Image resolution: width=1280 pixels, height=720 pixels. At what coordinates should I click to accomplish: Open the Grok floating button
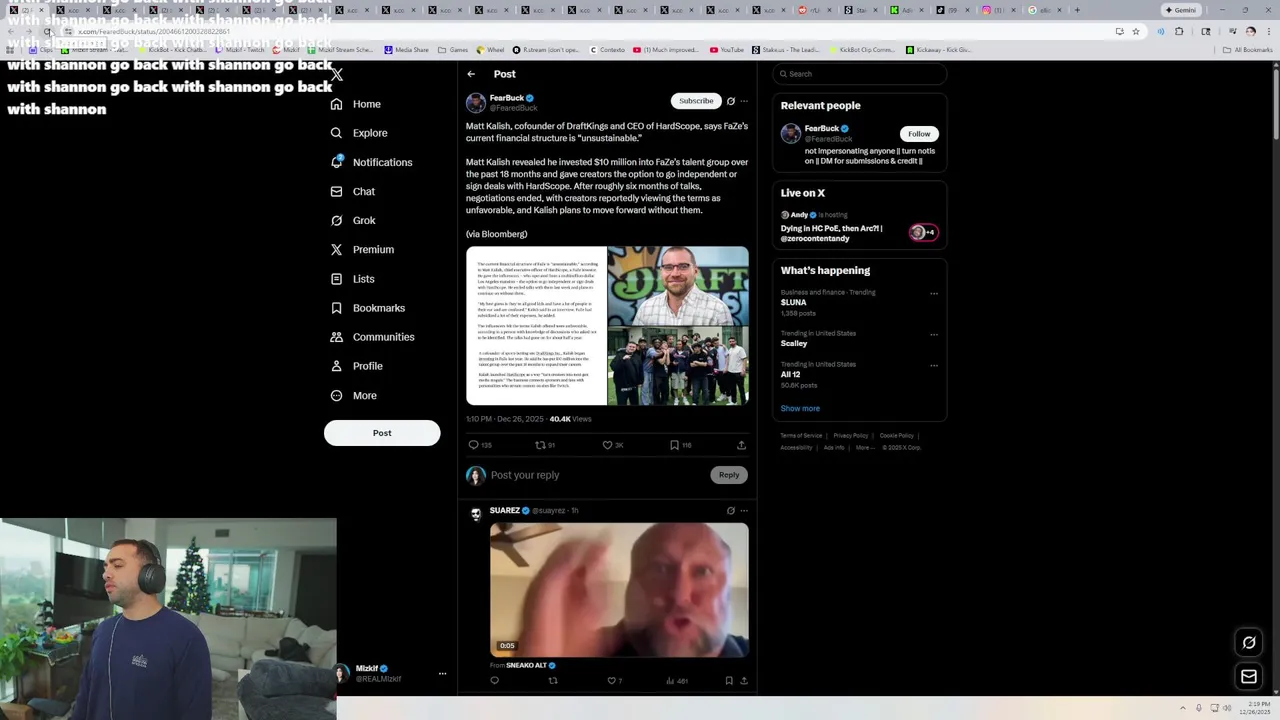pyautogui.click(x=1249, y=643)
